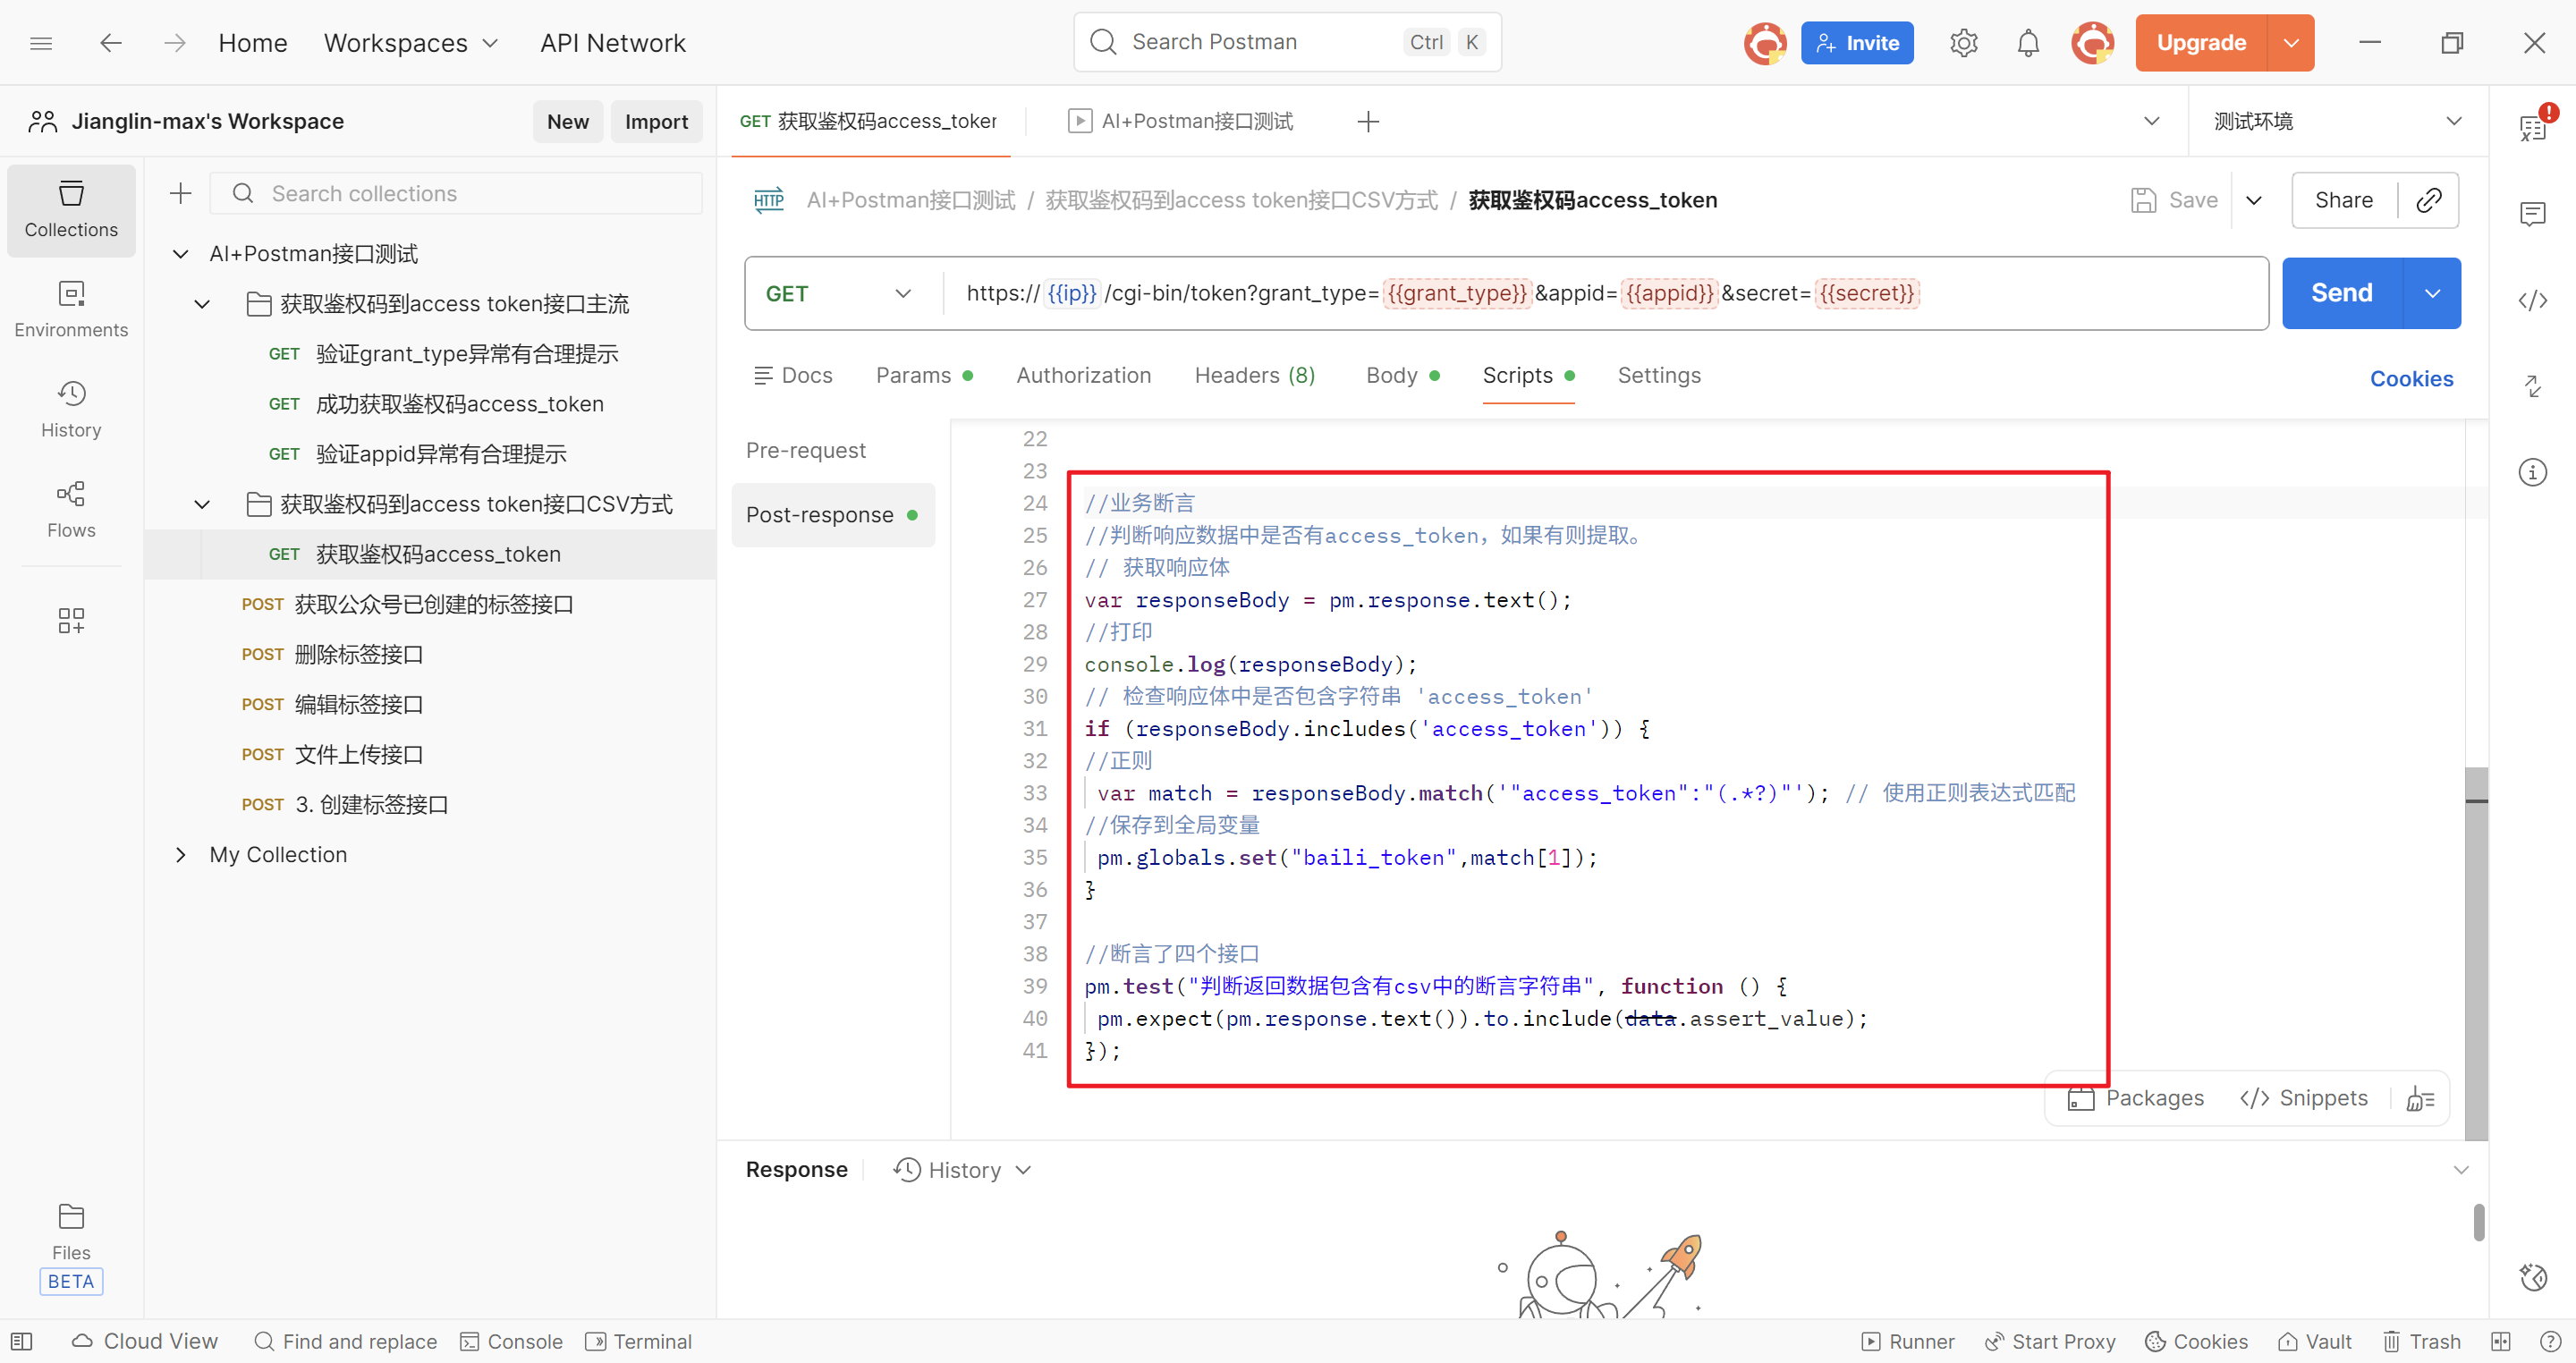
Task: Expand the My Collection tree node
Action: (x=180, y=854)
